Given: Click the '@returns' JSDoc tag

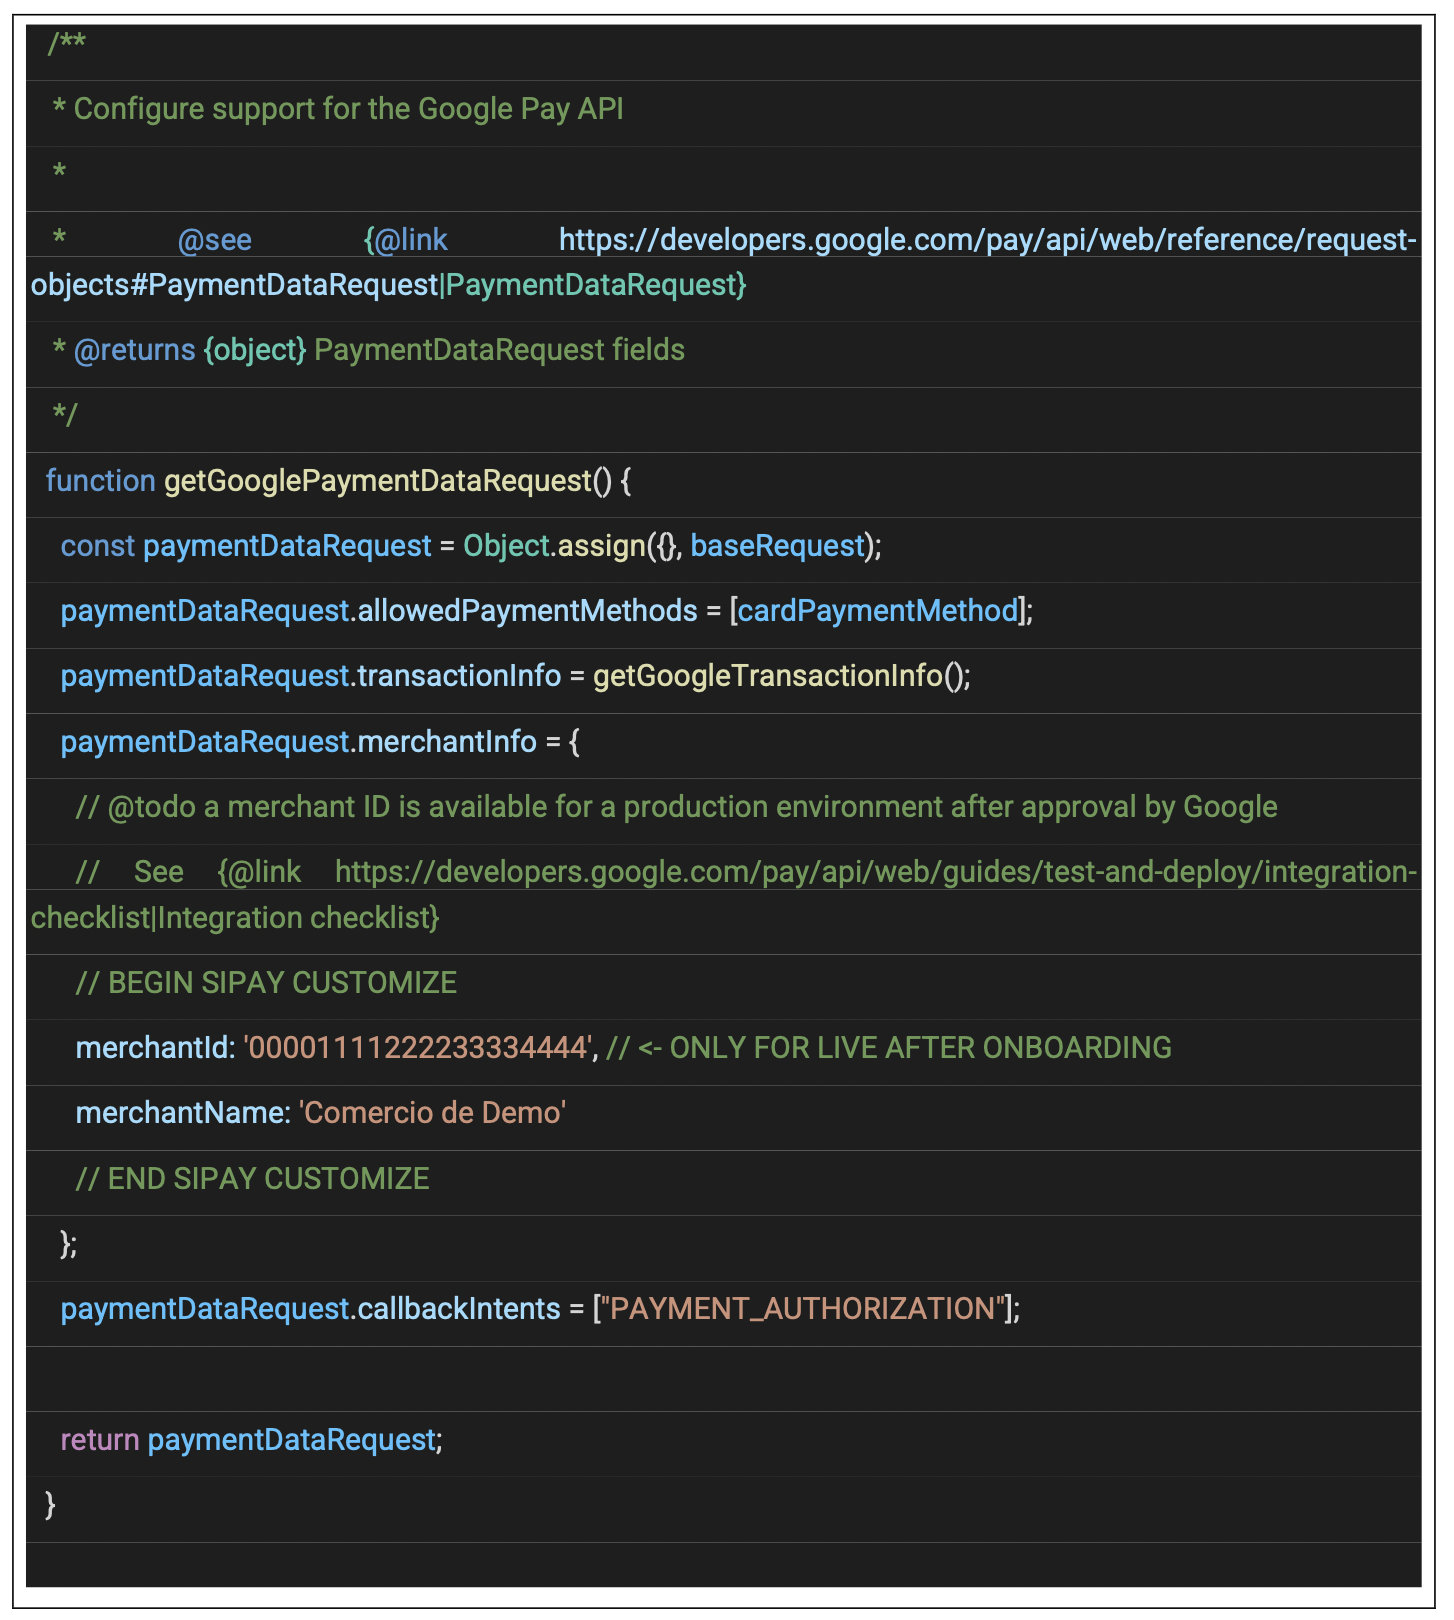Looking at the screenshot, I should tap(134, 350).
